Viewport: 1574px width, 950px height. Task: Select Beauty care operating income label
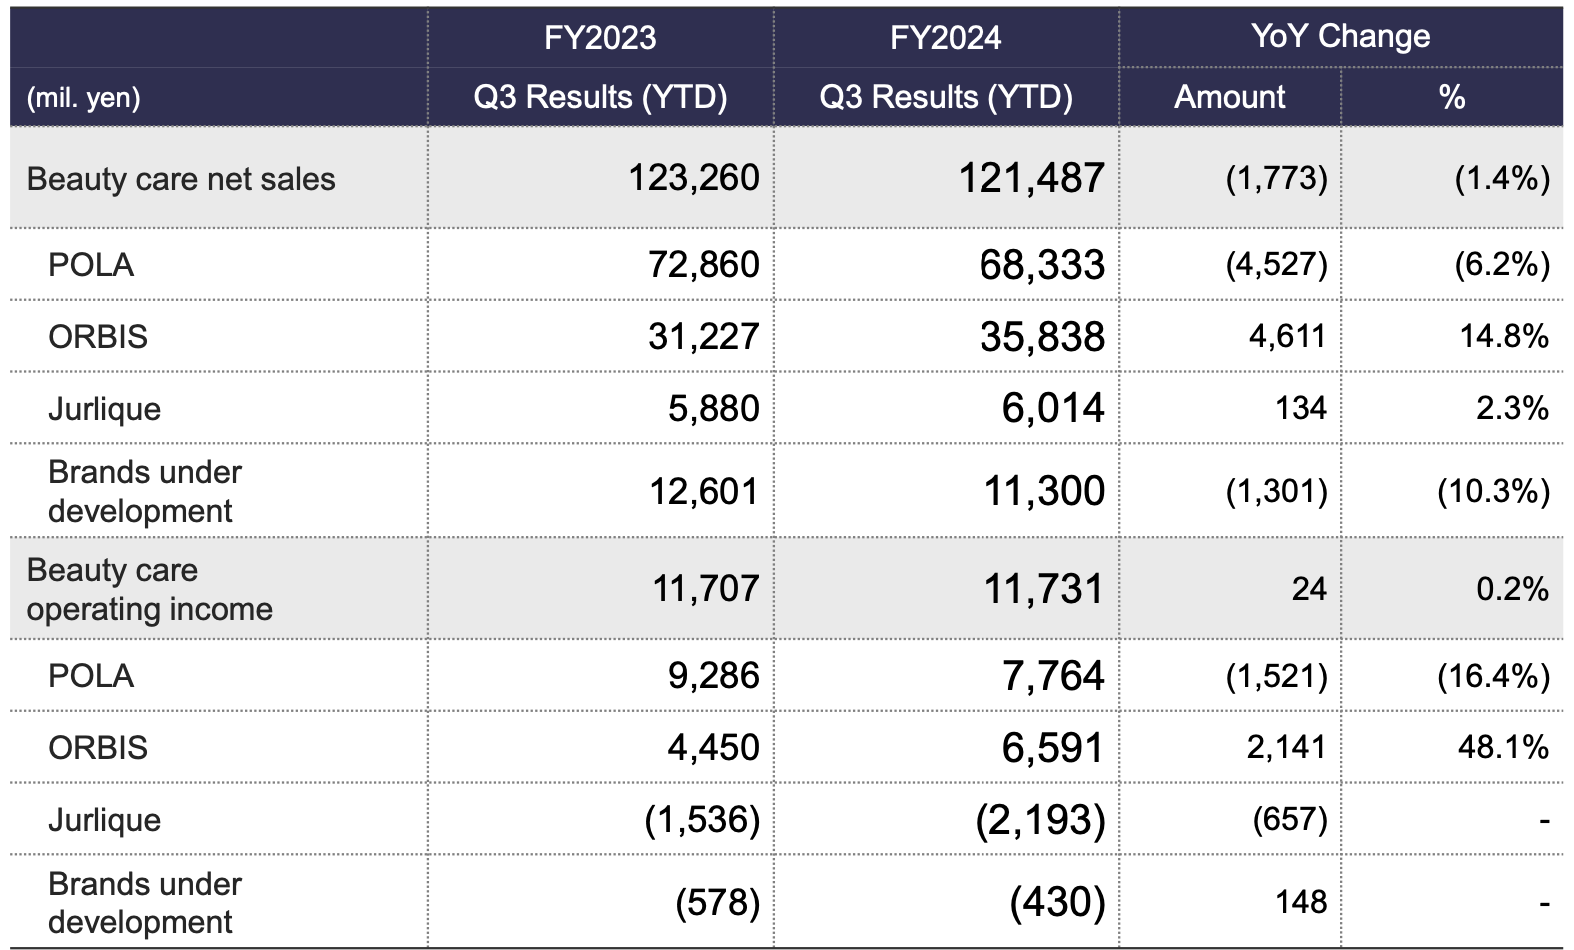pos(149,589)
